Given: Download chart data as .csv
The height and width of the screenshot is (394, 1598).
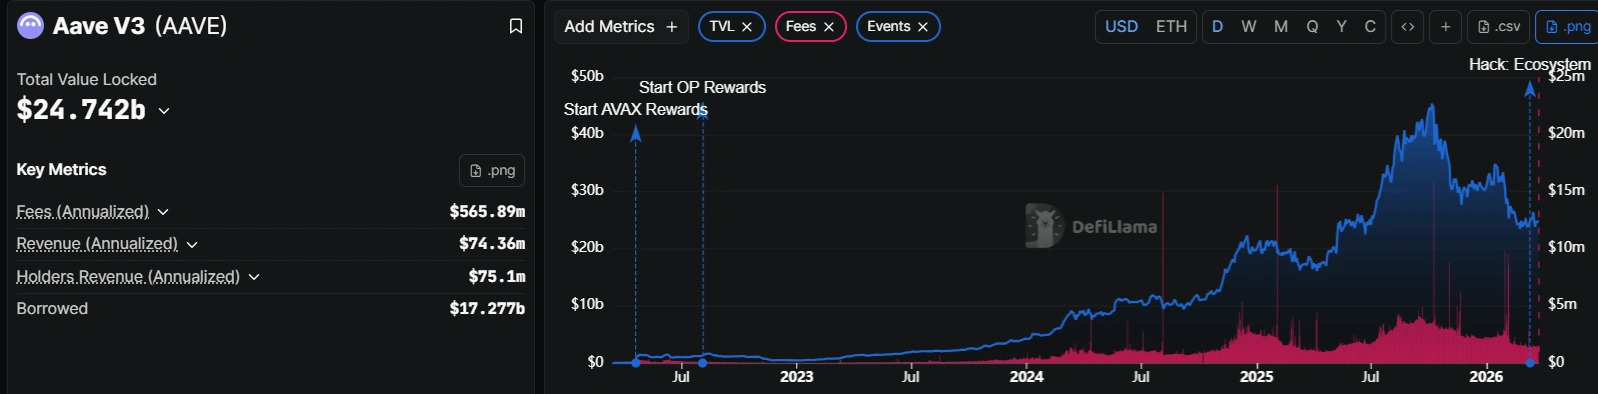Looking at the screenshot, I should click(1499, 27).
